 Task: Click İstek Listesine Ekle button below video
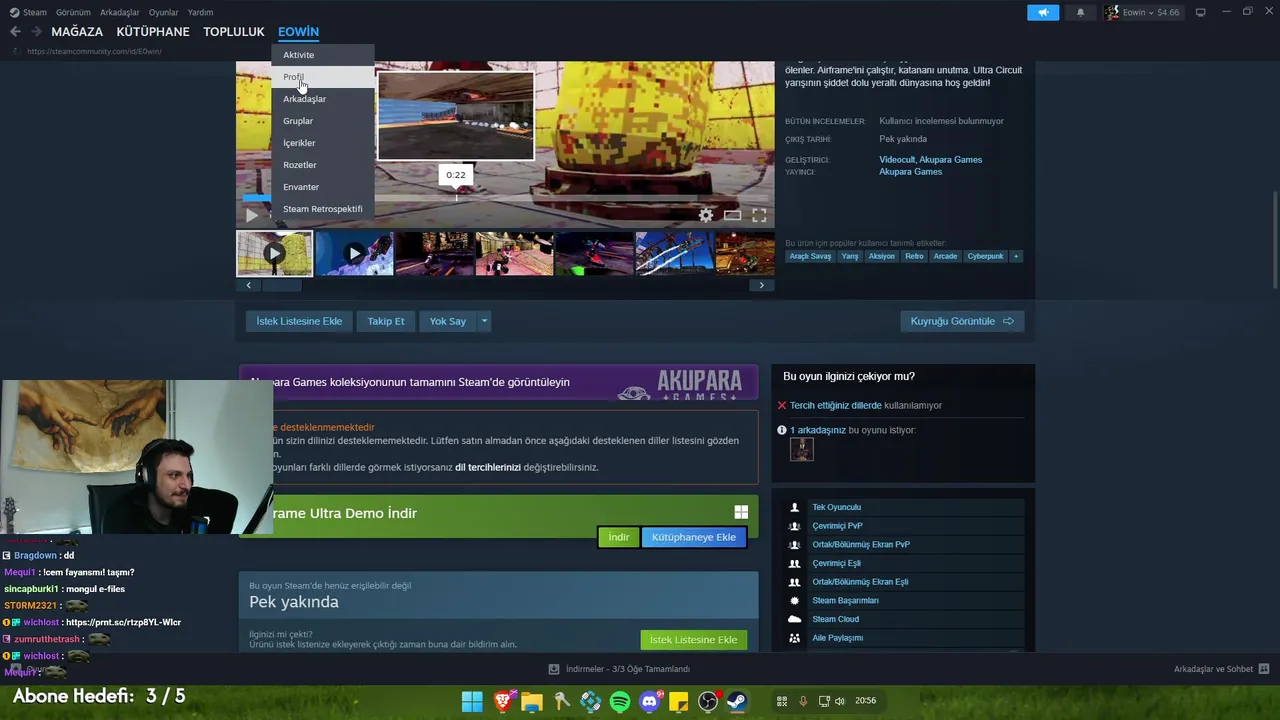point(299,321)
